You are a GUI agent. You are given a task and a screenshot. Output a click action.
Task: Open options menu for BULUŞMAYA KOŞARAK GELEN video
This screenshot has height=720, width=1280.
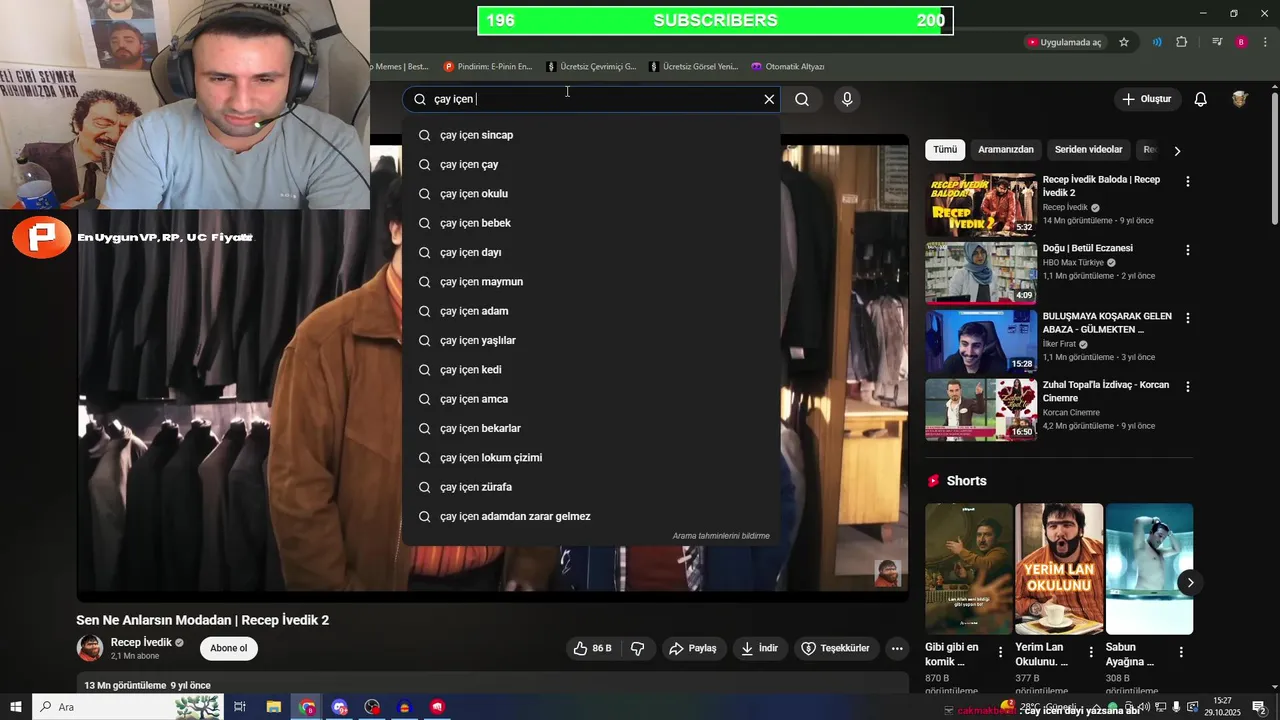coord(1188,318)
